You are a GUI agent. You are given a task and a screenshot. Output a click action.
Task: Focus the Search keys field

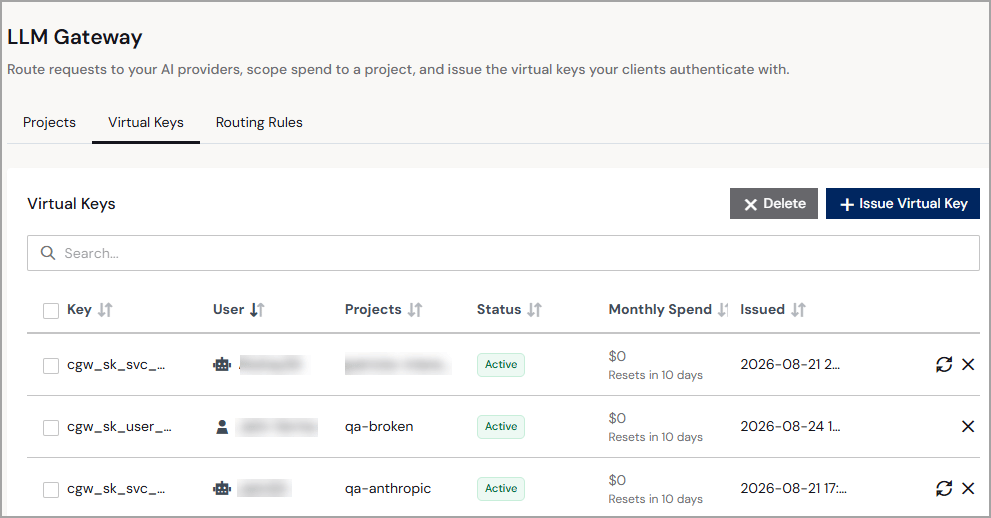pyautogui.click(x=503, y=253)
